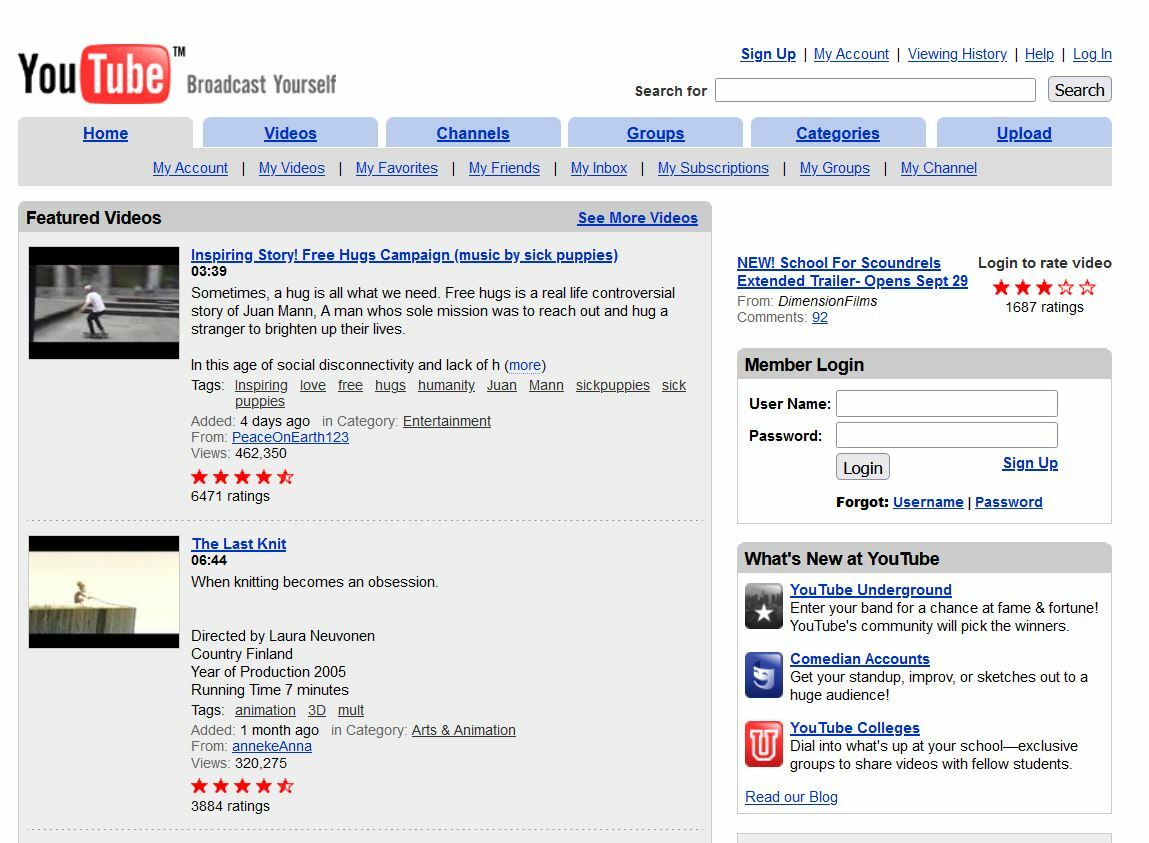Open annekeAnna user profile
The height and width of the screenshot is (843, 1149).
pyautogui.click(x=272, y=746)
